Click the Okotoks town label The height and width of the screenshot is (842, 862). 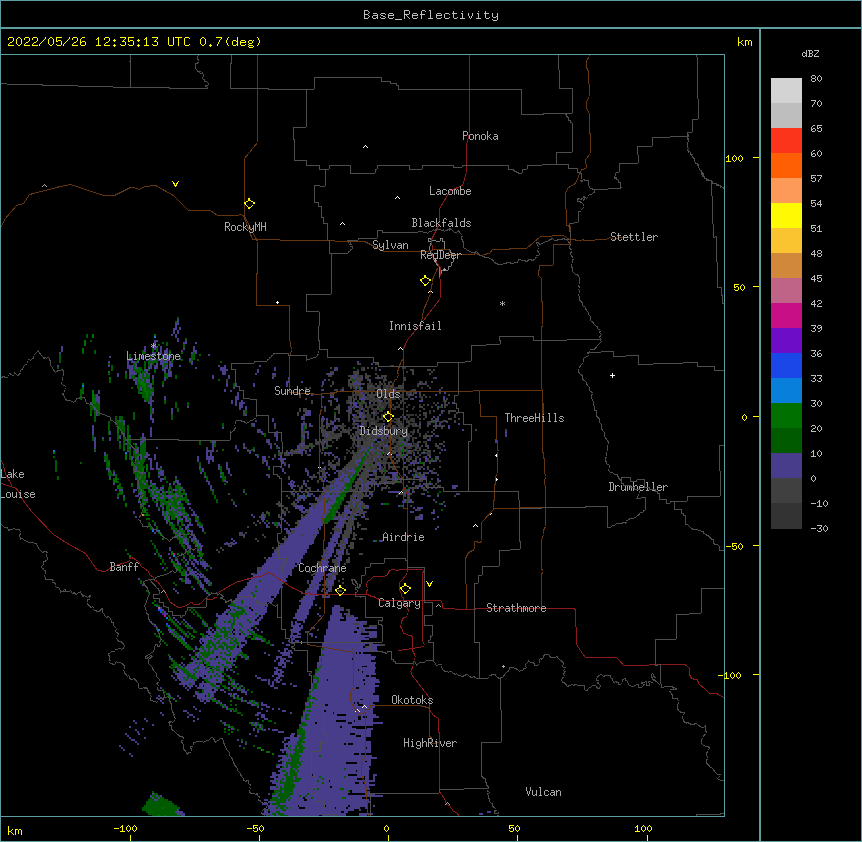point(412,700)
